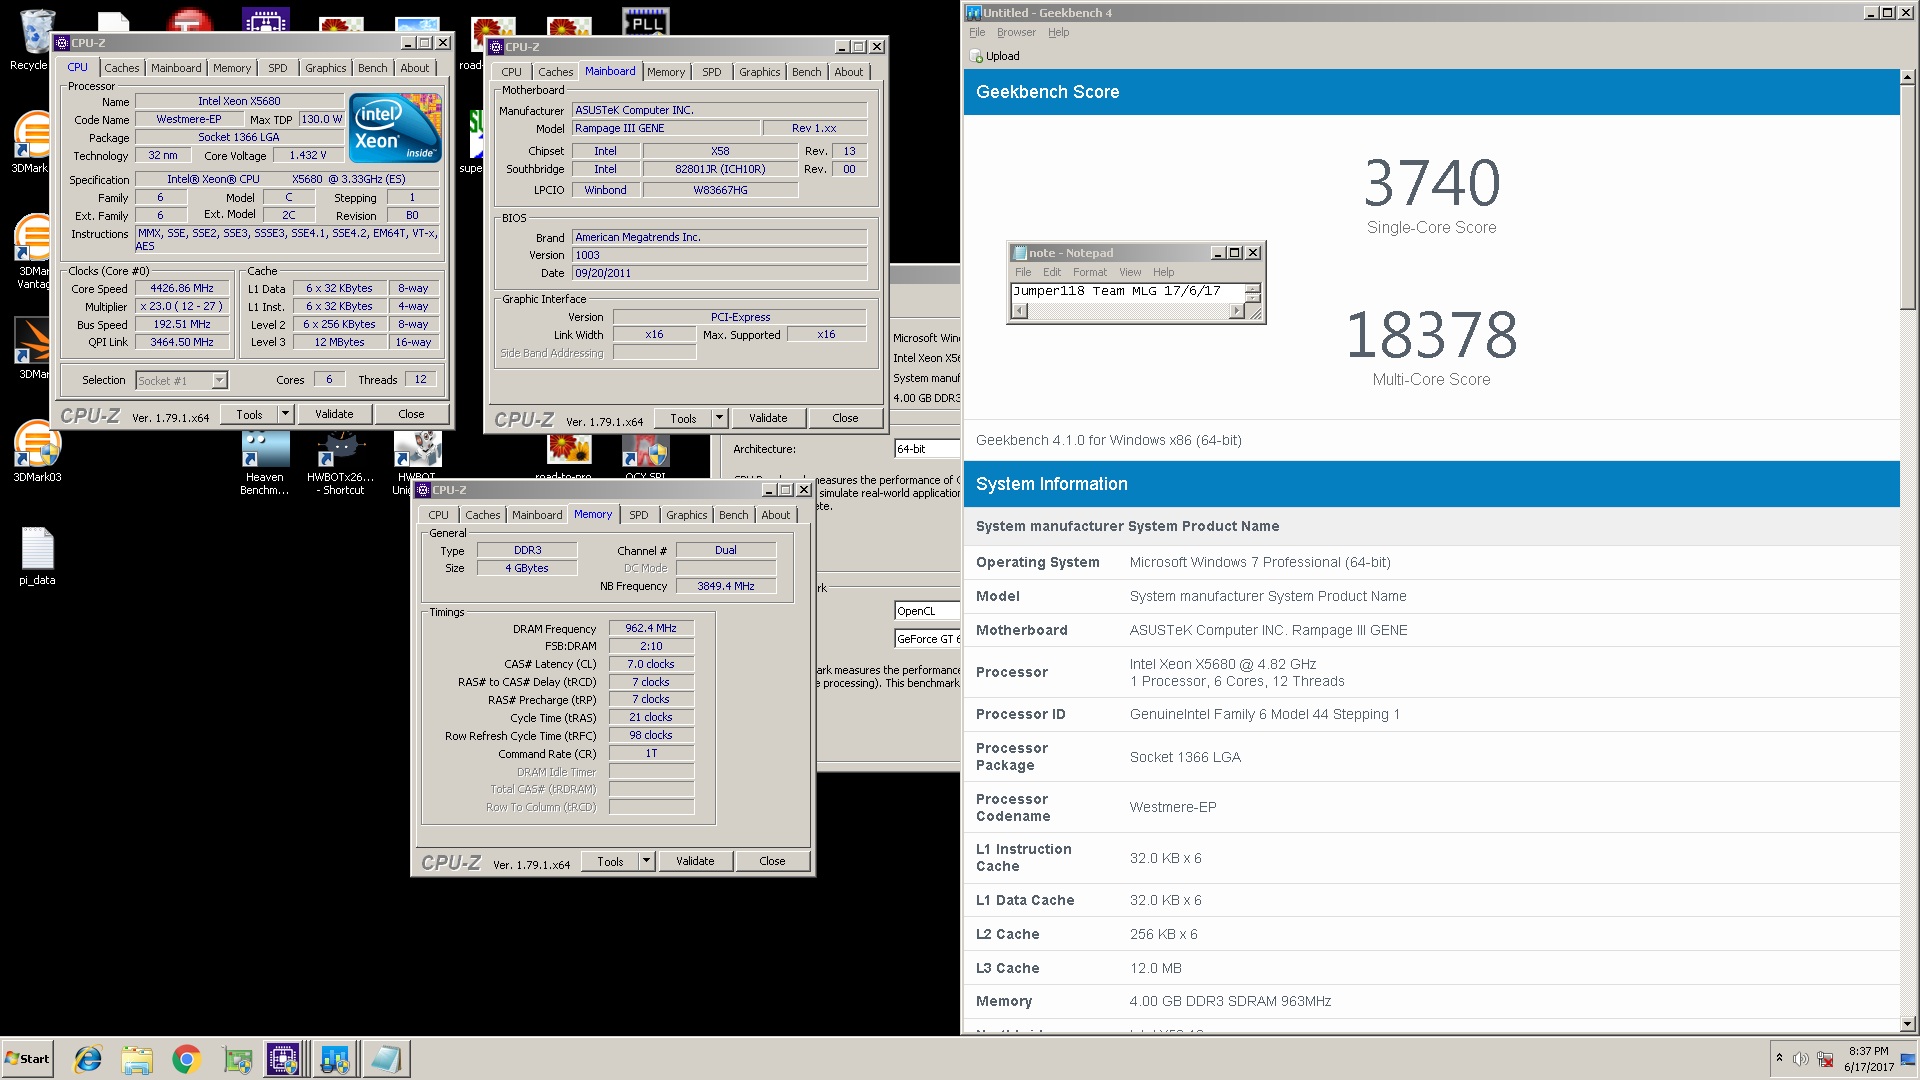Expand Tools dropdown arrow in Mainboard window

pyautogui.click(x=719, y=418)
